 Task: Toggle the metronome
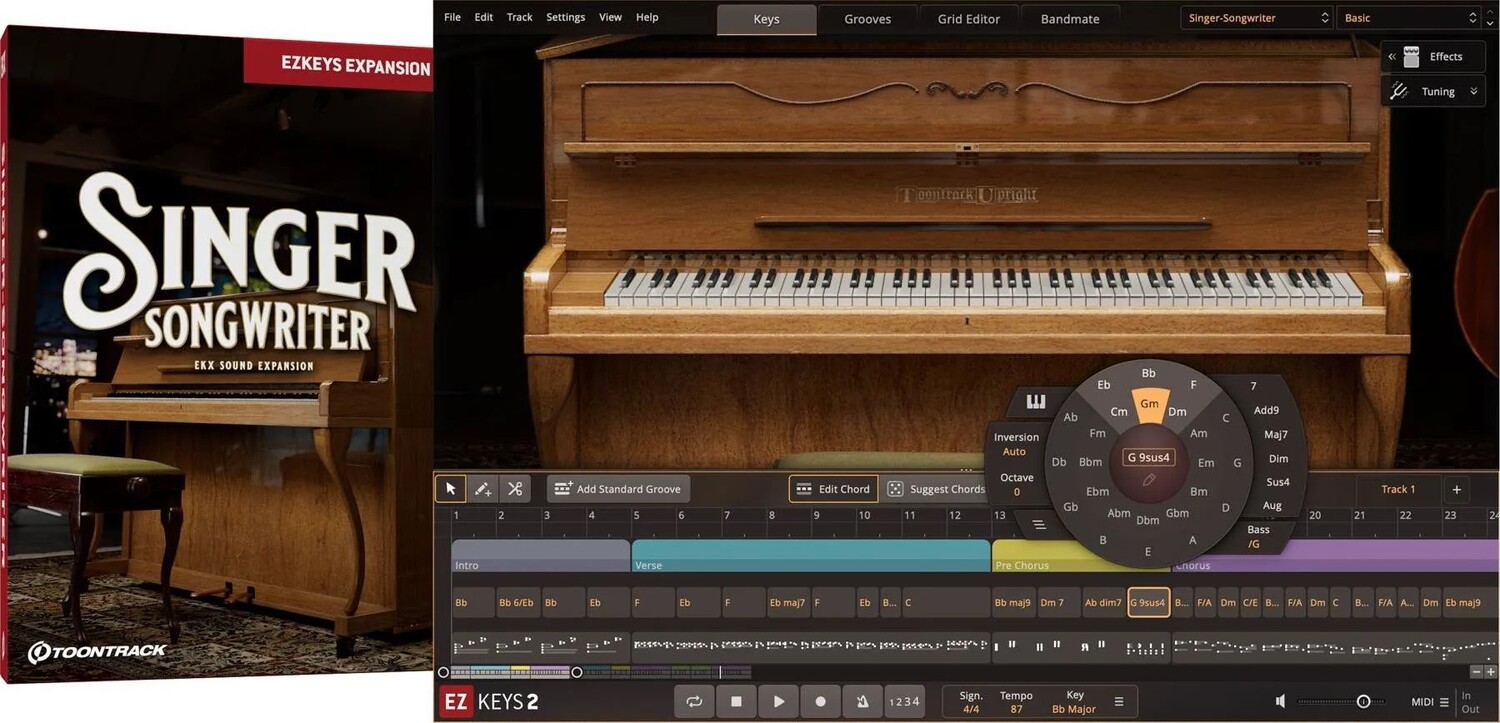[862, 702]
